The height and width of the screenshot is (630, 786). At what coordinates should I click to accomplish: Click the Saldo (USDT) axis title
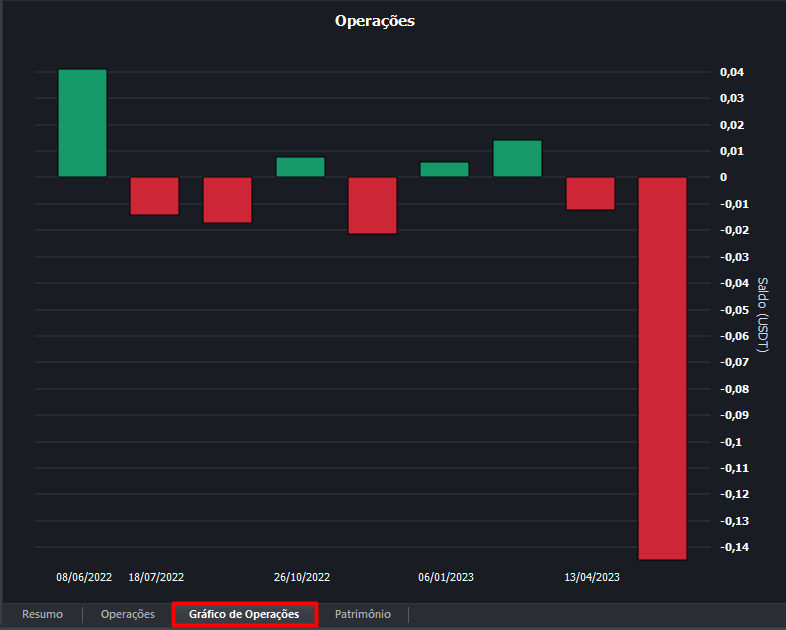[763, 315]
